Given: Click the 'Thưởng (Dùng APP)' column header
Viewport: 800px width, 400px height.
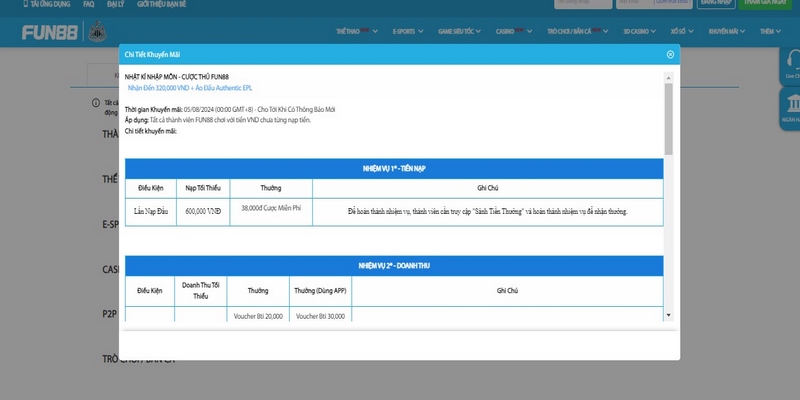Looking at the screenshot, I should pyautogui.click(x=320, y=291).
